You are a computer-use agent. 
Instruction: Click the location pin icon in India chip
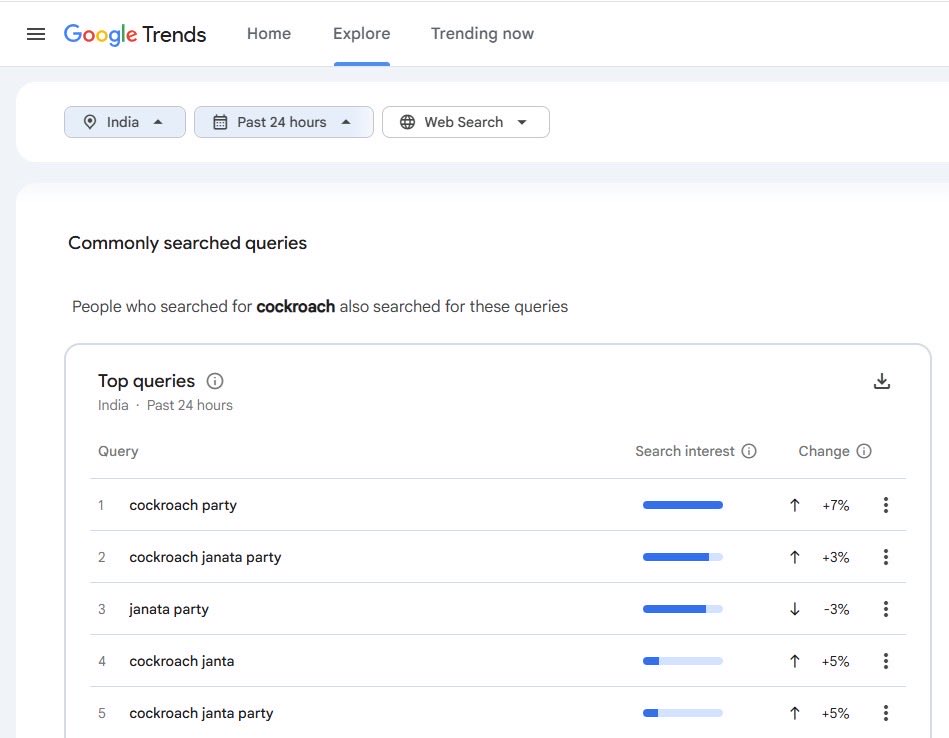pos(90,122)
